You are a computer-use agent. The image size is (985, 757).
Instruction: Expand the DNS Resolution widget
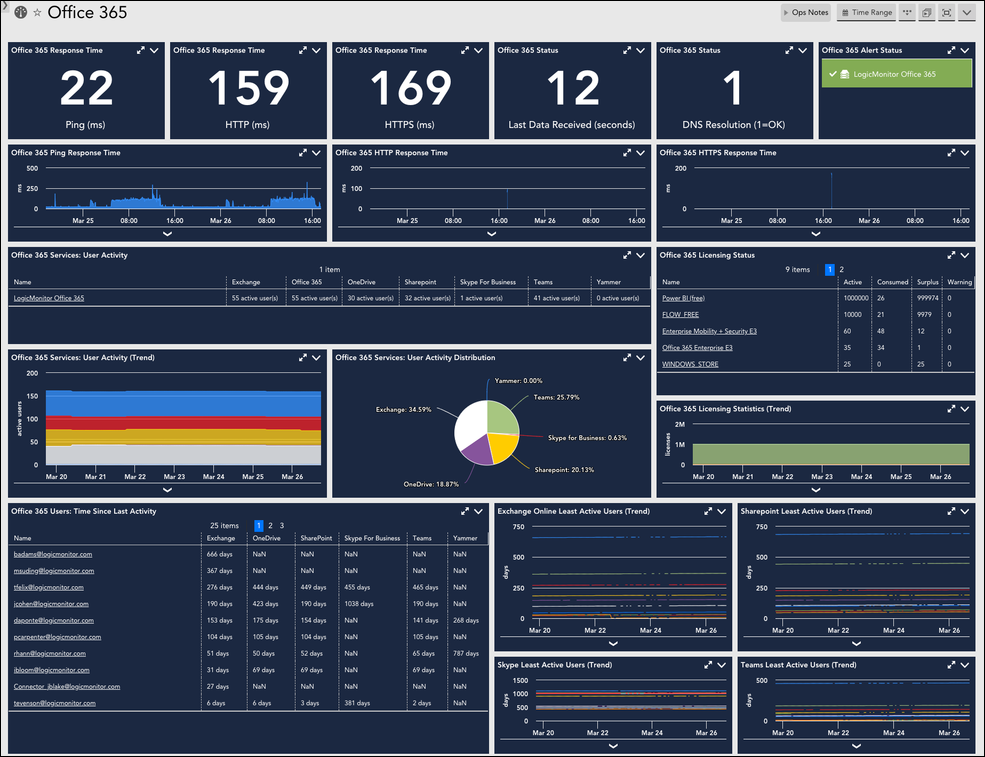pos(789,50)
